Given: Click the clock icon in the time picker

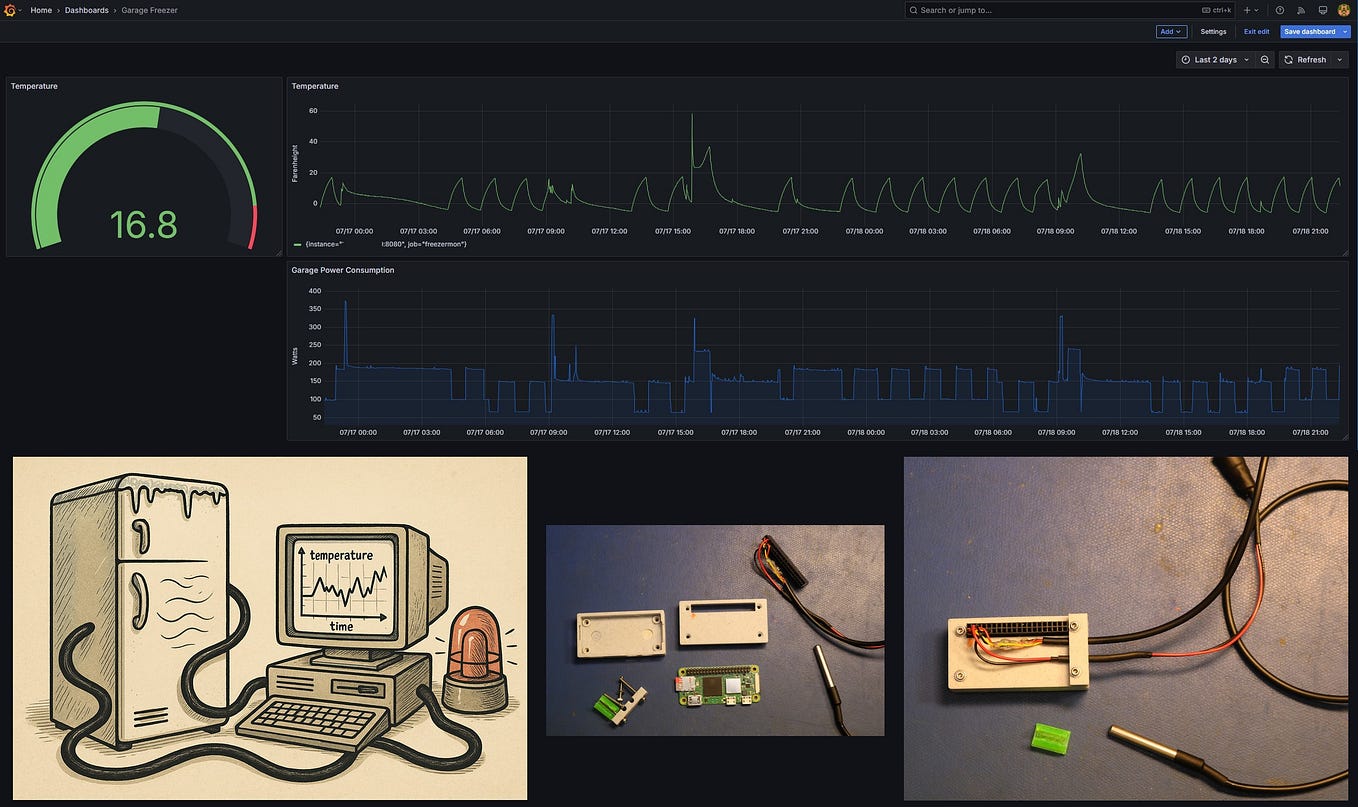Looking at the screenshot, I should click(1185, 59).
